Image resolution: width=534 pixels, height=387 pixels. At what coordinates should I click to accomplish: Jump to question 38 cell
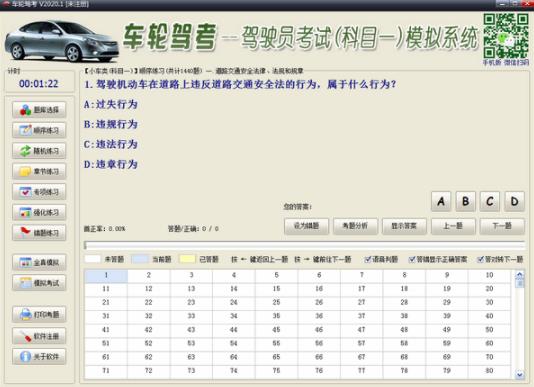[x=404, y=316]
